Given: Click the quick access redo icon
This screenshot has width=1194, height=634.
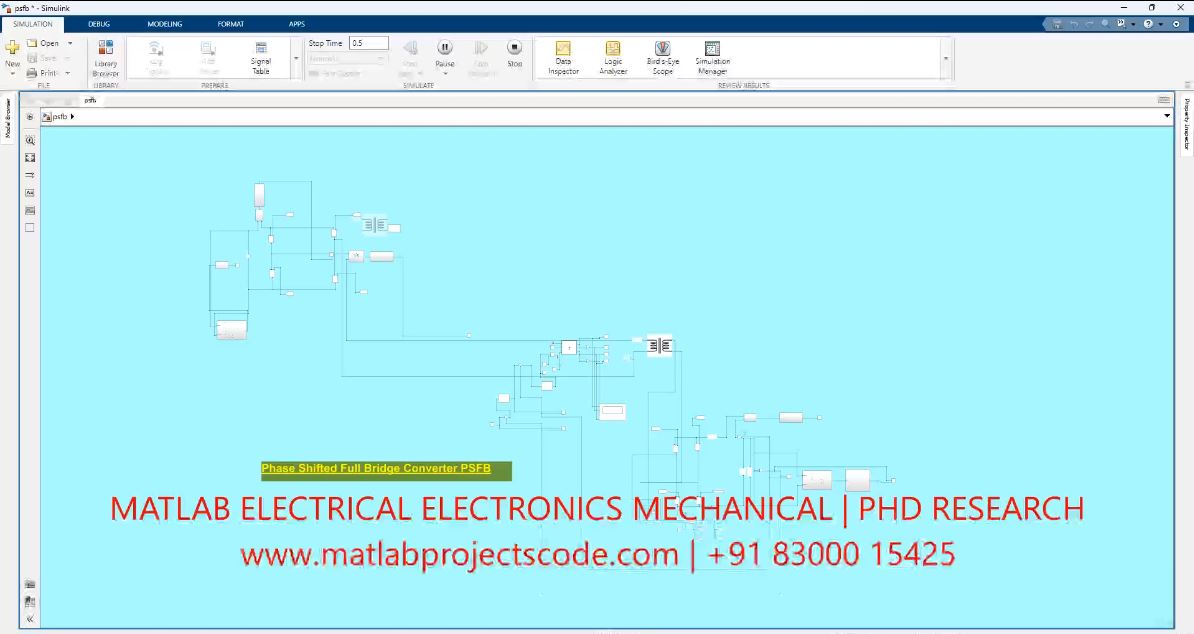Looking at the screenshot, I should (x=1090, y=24).
